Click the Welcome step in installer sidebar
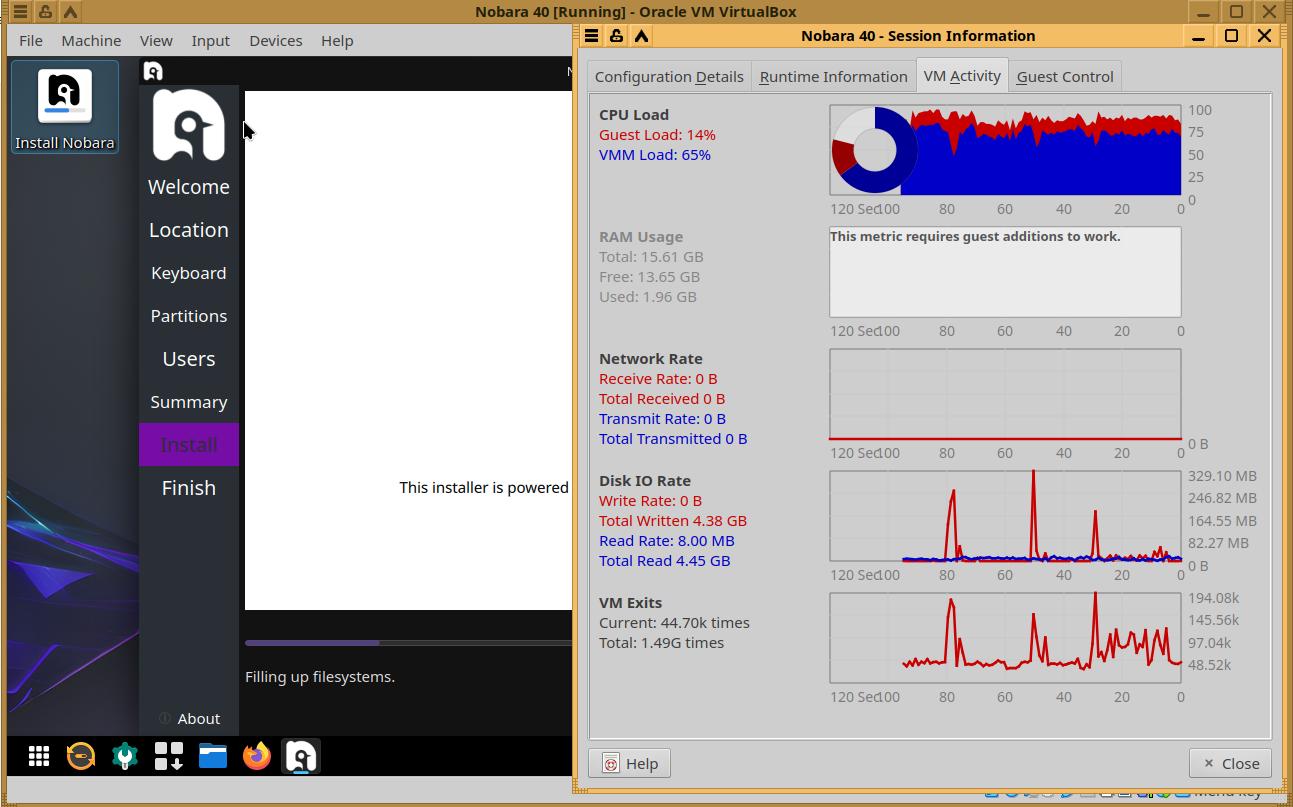This screenshot has width=1293, height=807. [x=189, y=187]
